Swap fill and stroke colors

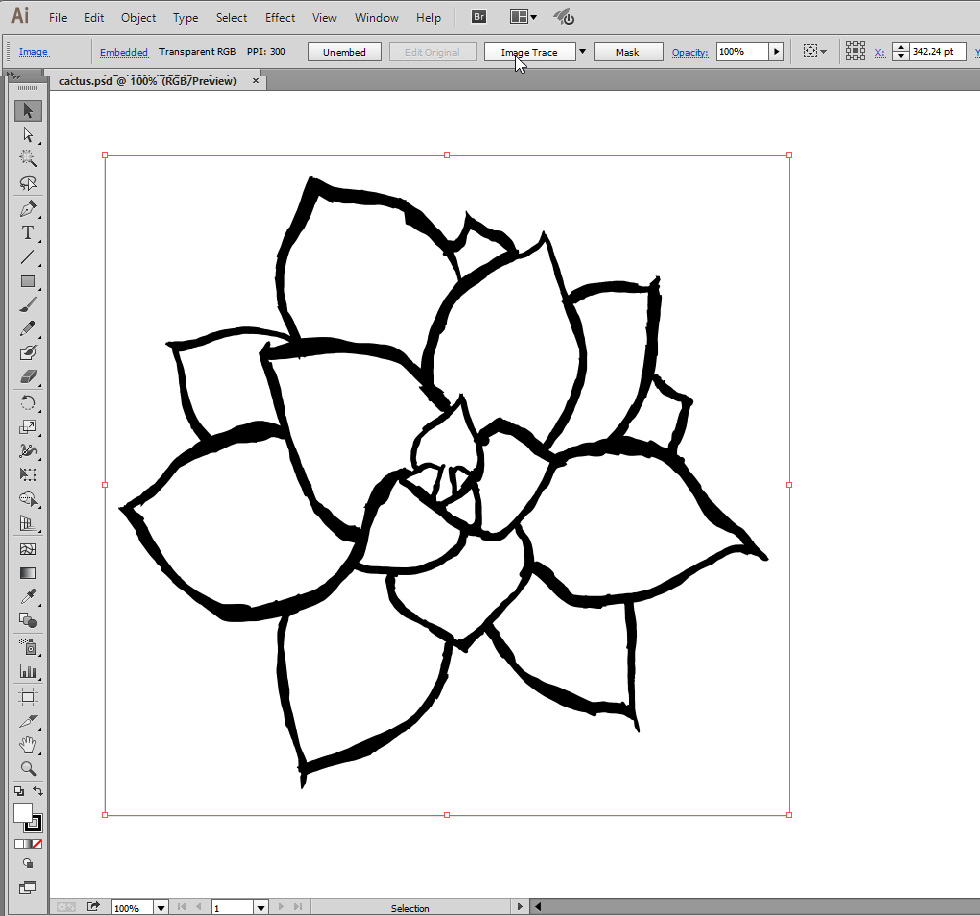[x=38, y=791]
